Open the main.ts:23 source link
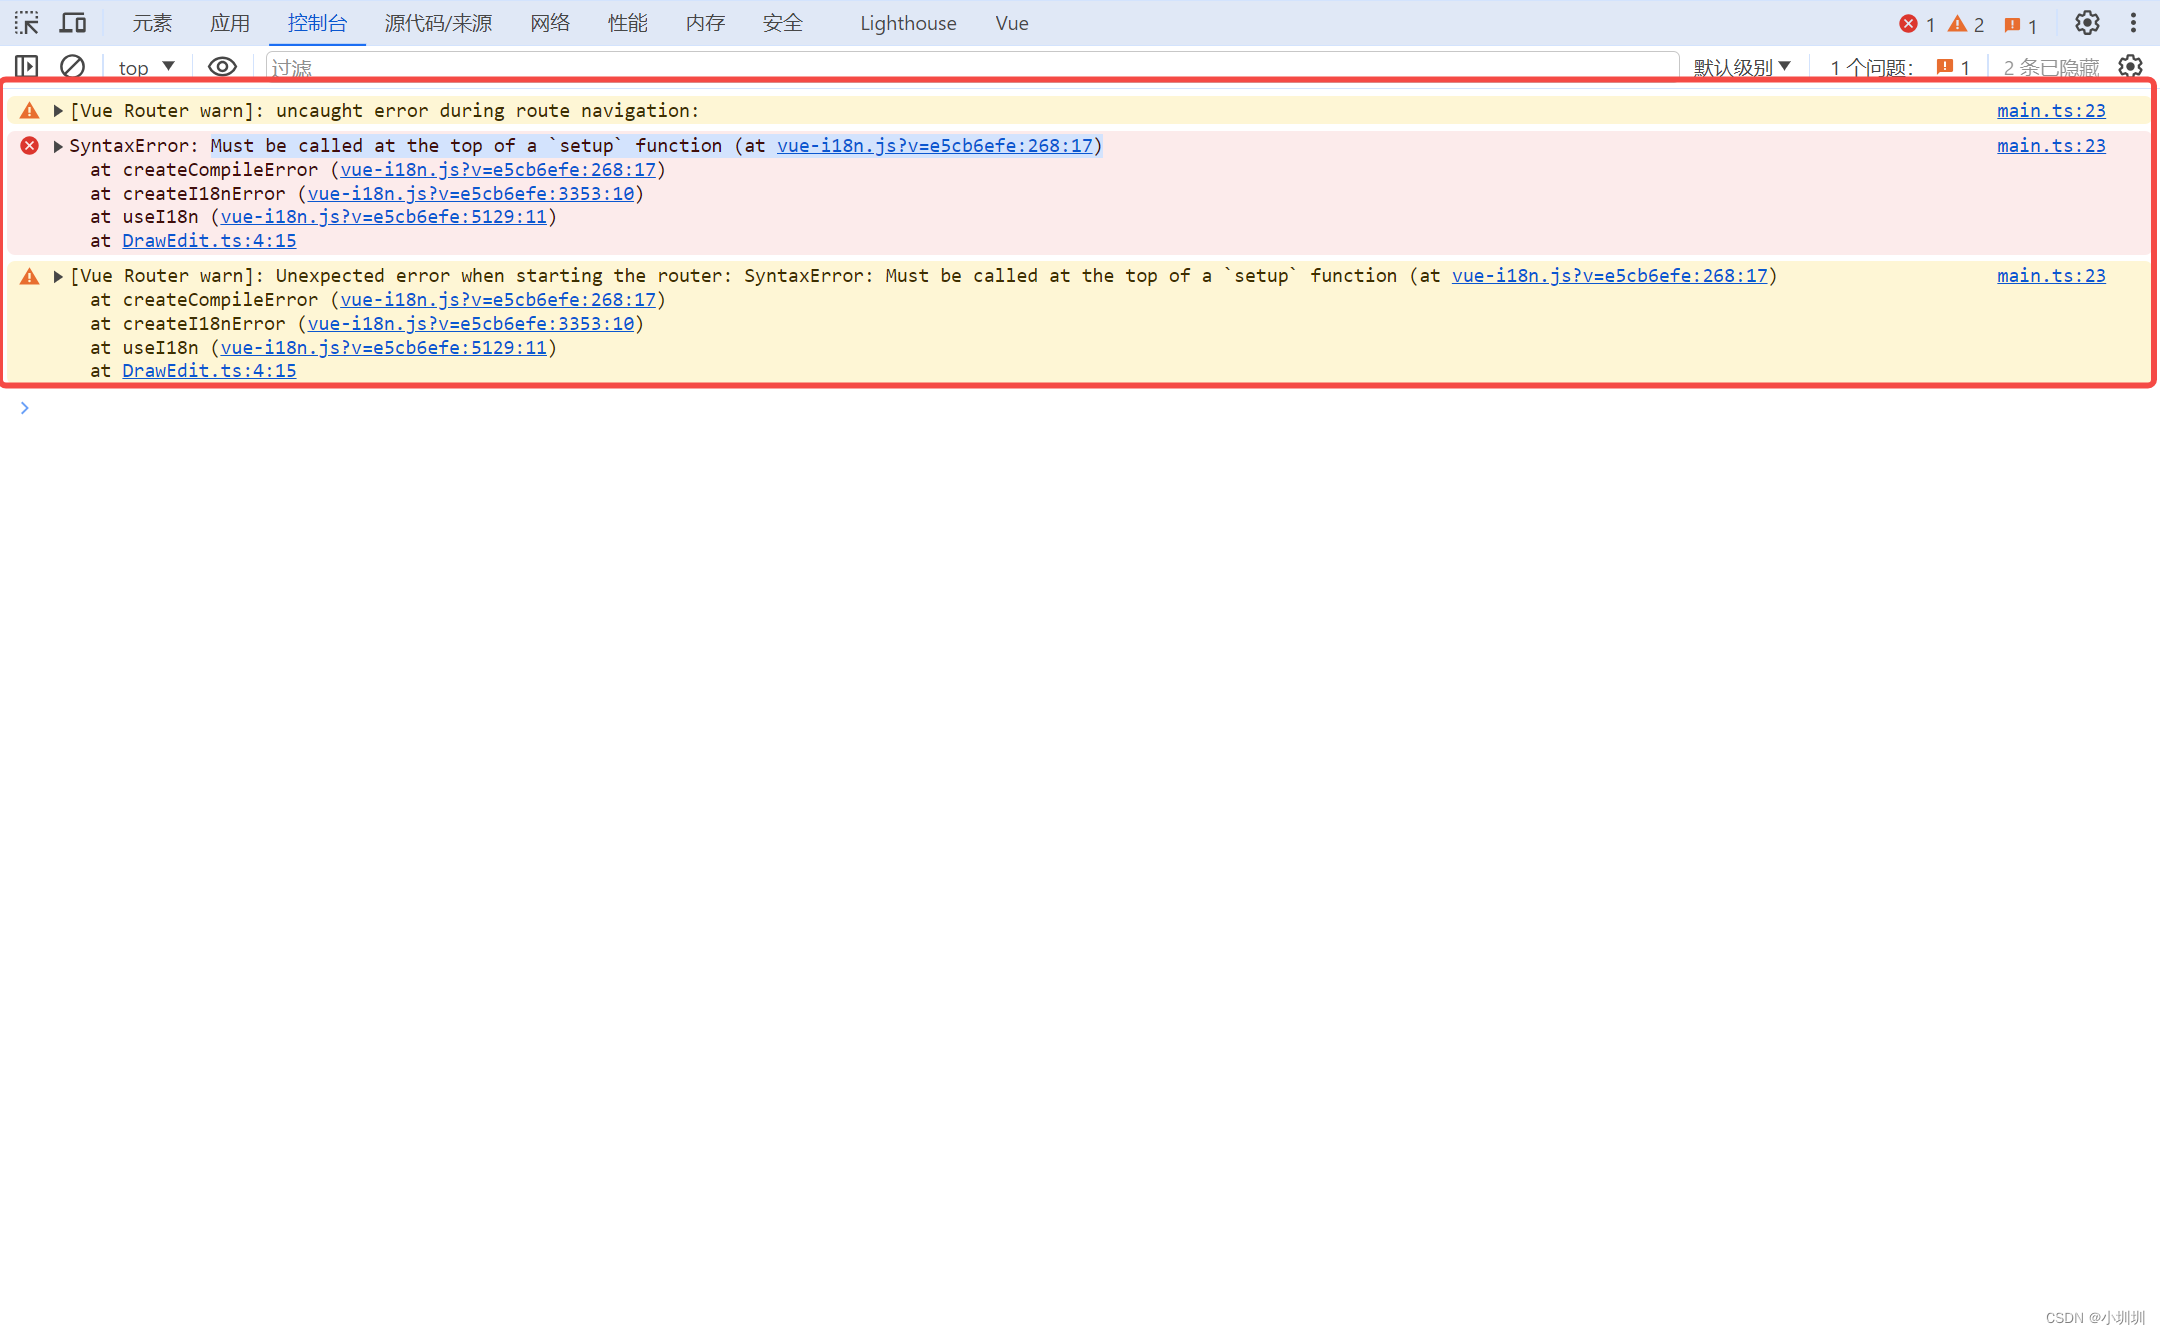The width and height of the screenshot is (2160, 1334). click(2050, 110)
